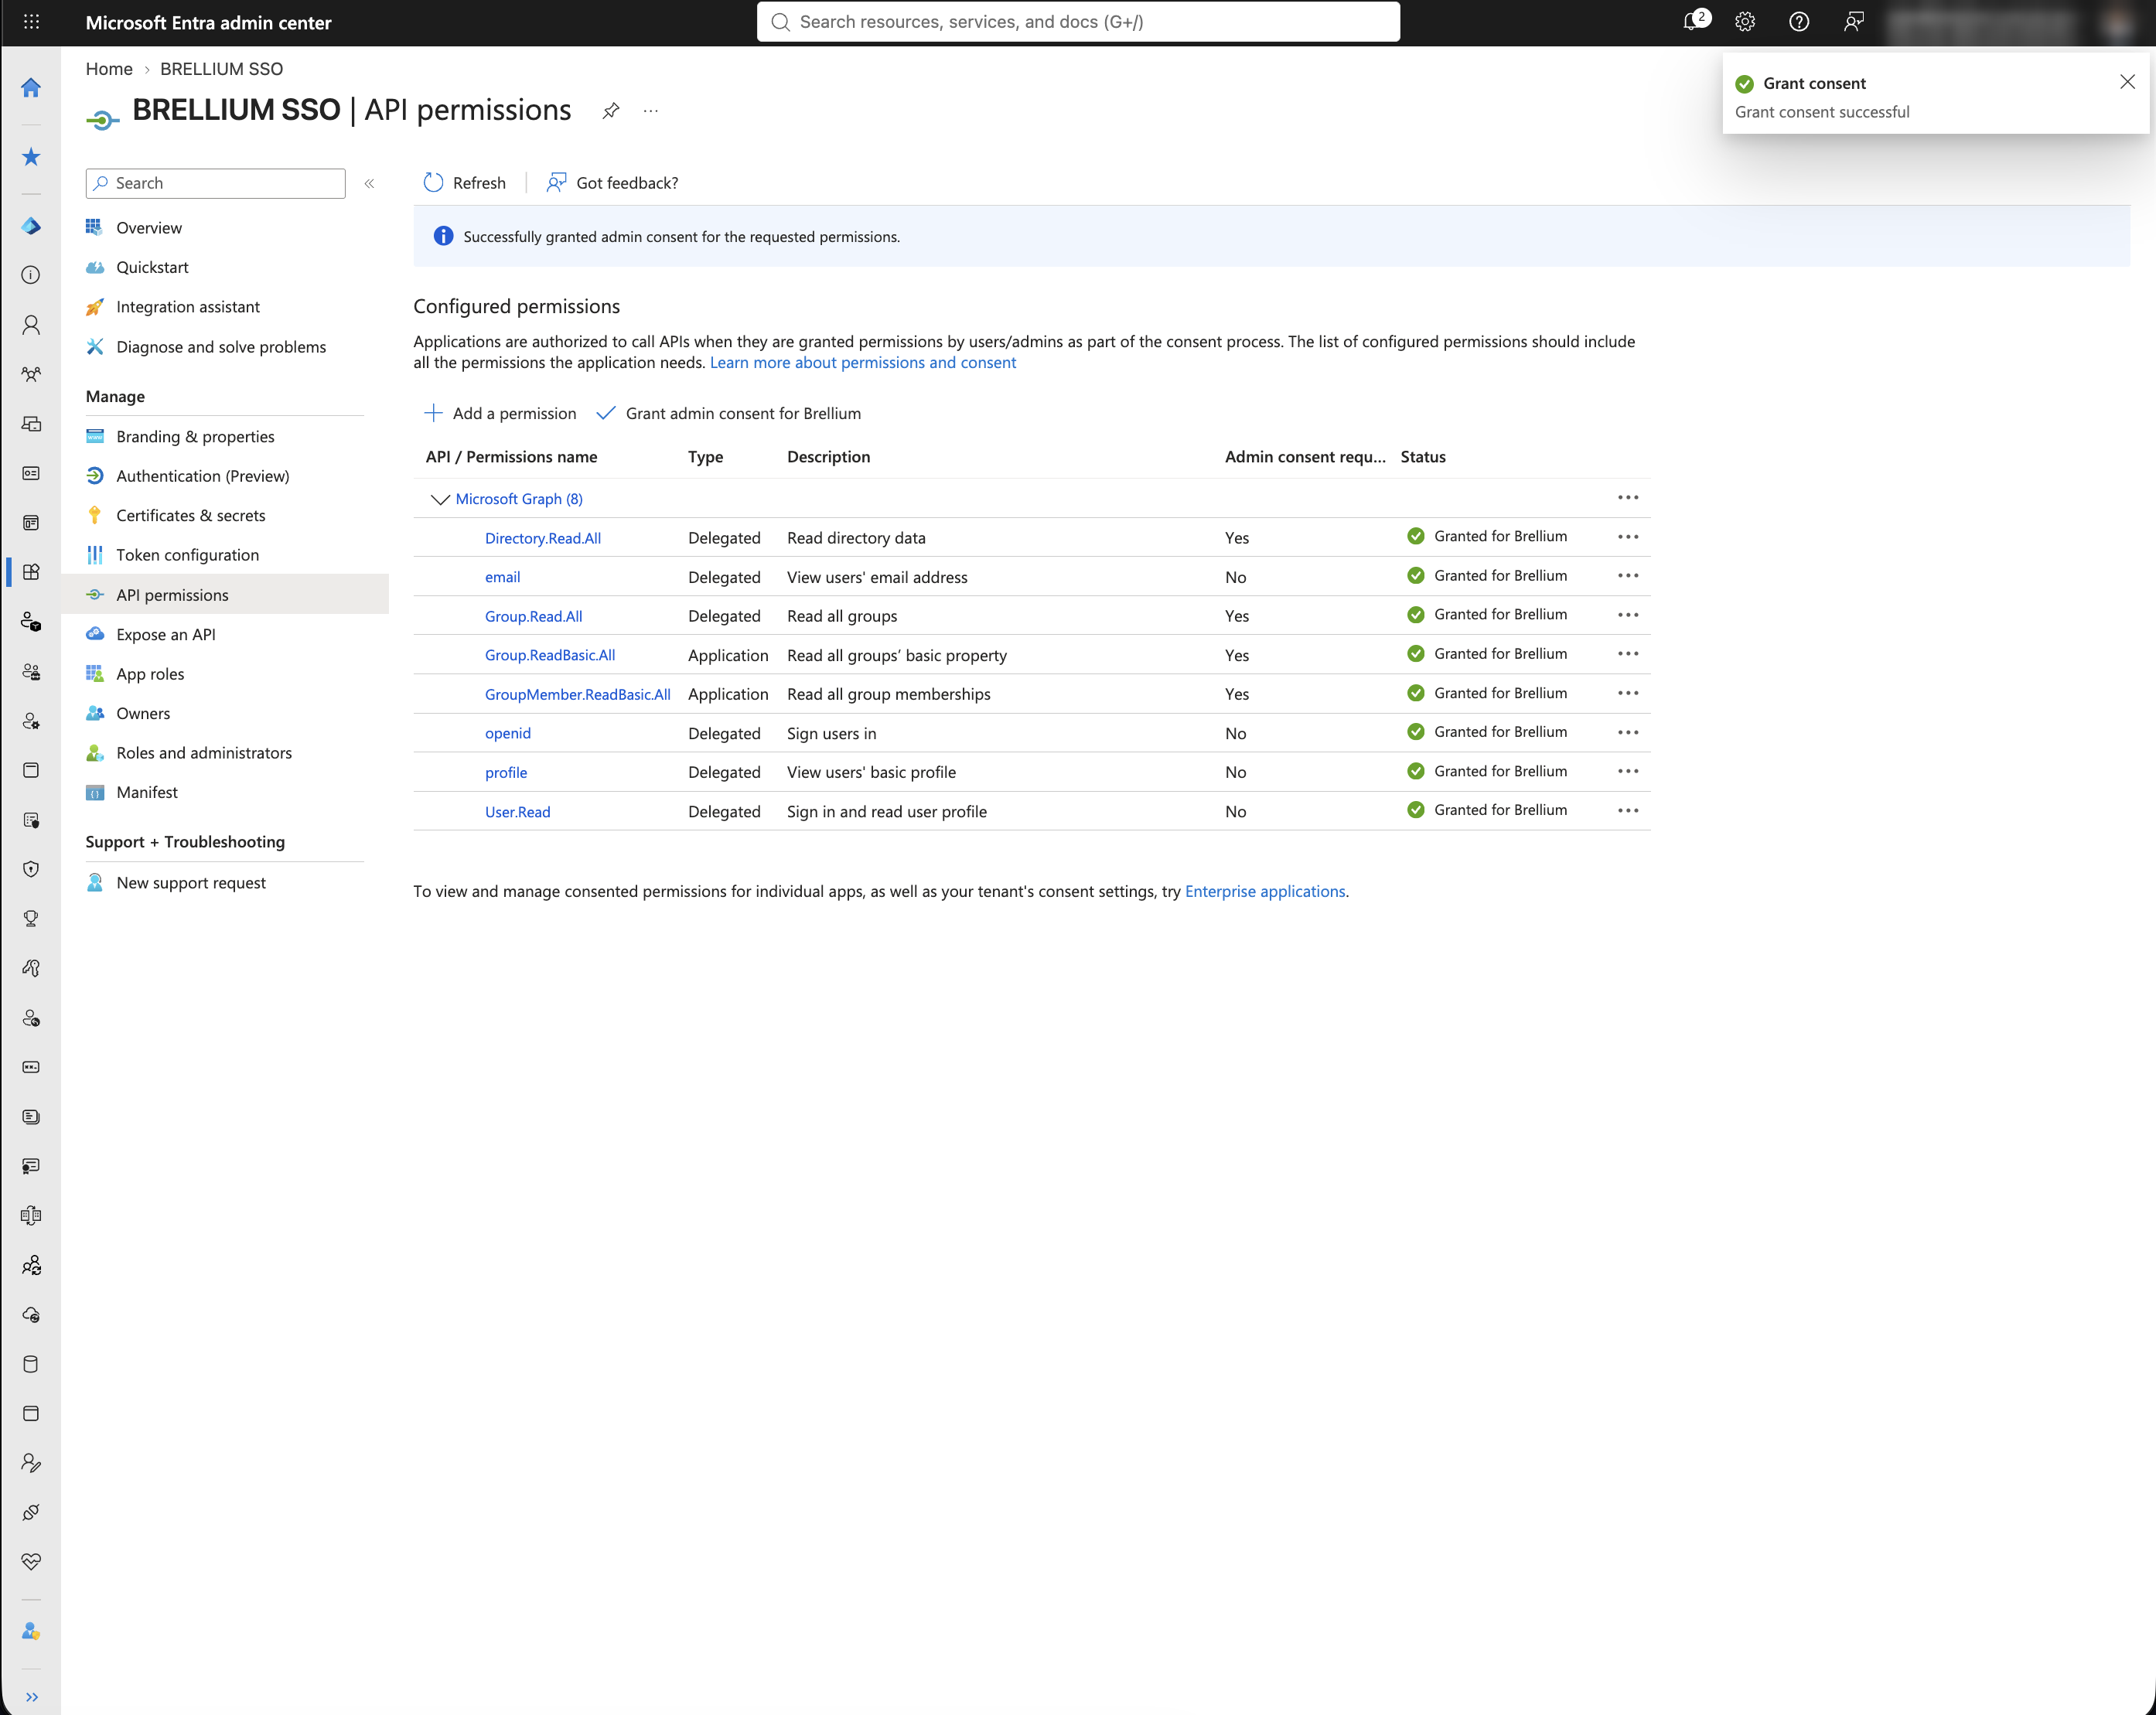
Task: Expand the left navigation rail at bottom
Action: (x=32, y=1697)
